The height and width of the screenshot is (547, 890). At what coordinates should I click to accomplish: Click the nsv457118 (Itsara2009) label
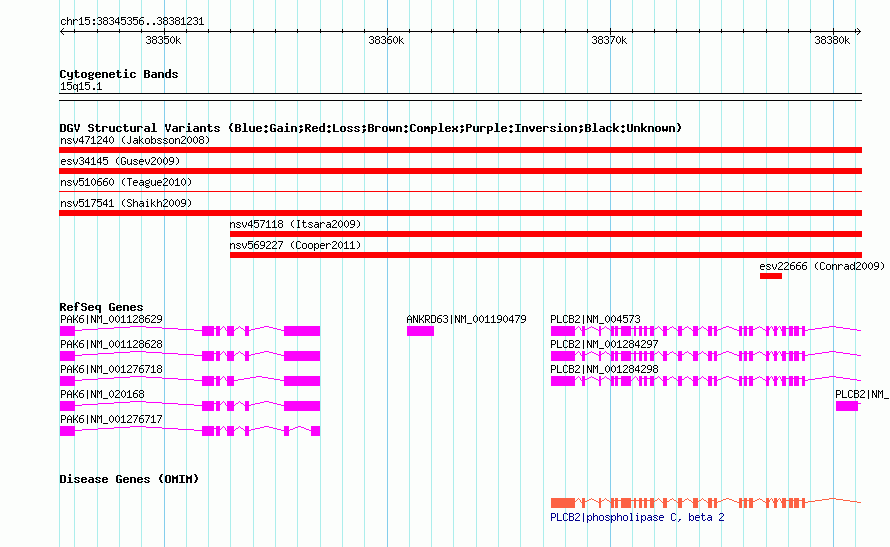295,224
